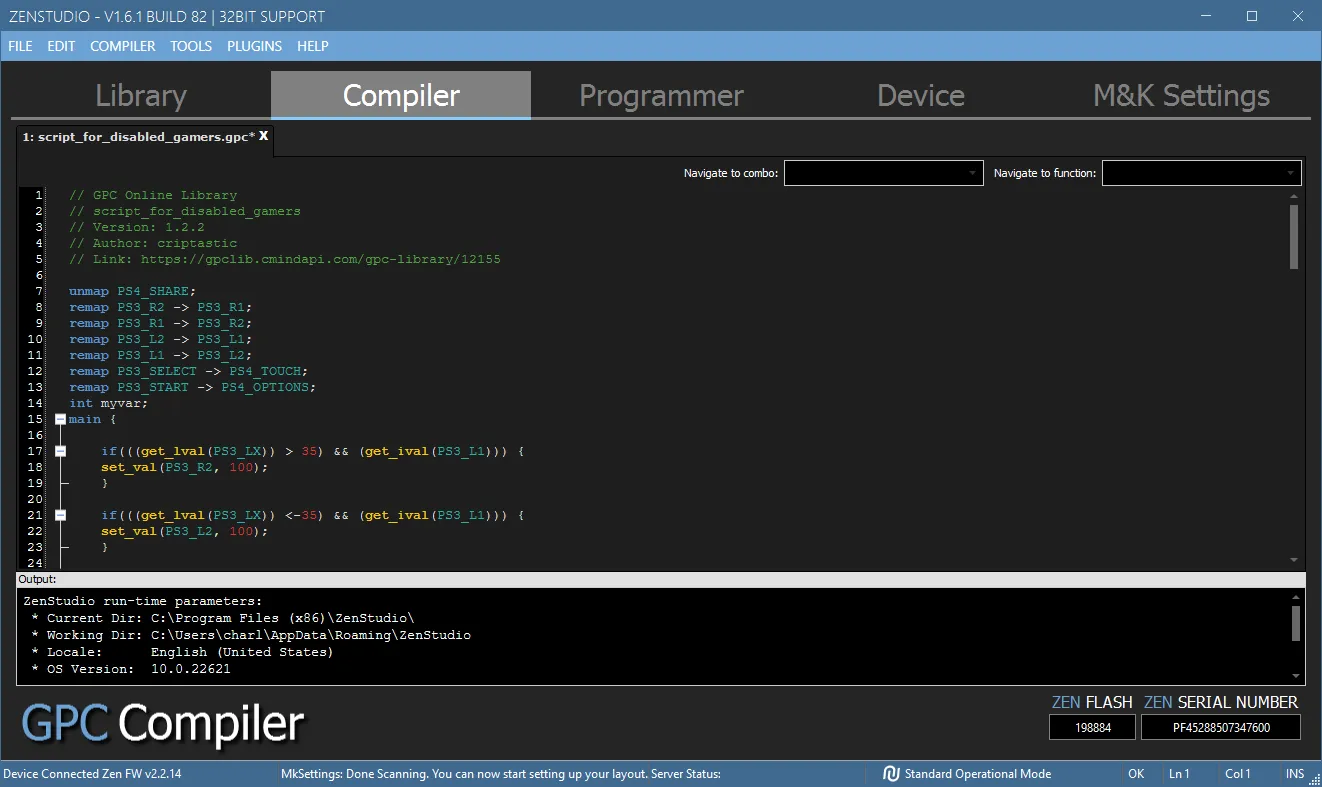Click the 'set_val(PS3_L2, 100);' statement
Viewport: 1322px width, 787px height.
pos(185,531)
